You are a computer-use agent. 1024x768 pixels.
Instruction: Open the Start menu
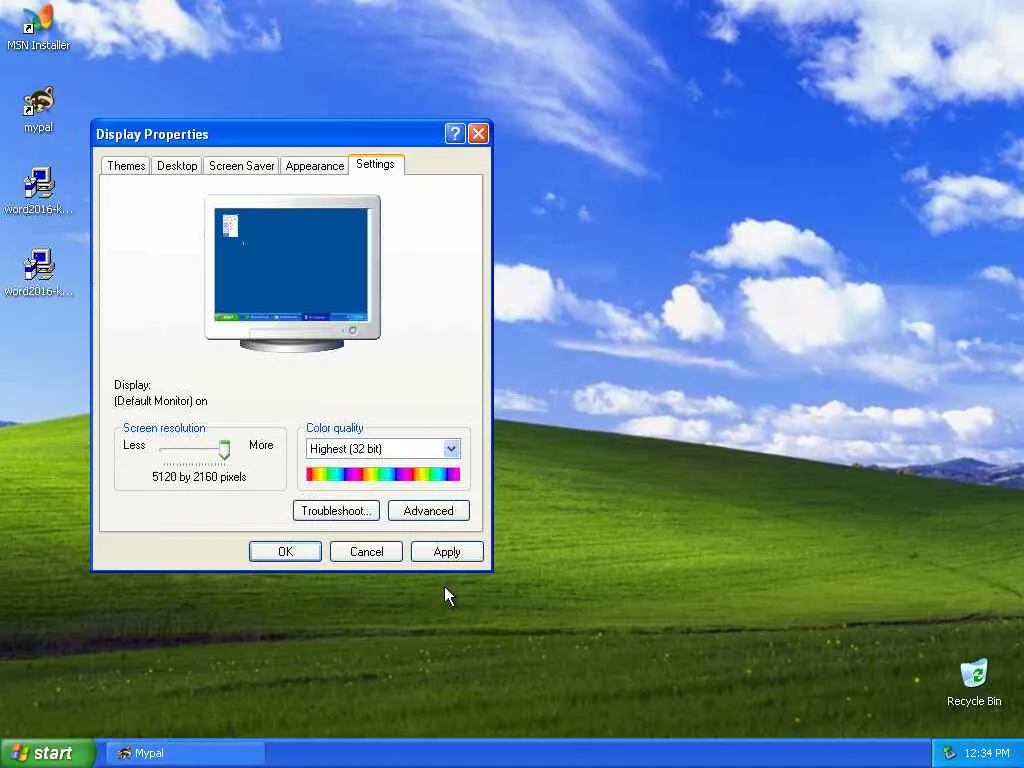[48, 754]
